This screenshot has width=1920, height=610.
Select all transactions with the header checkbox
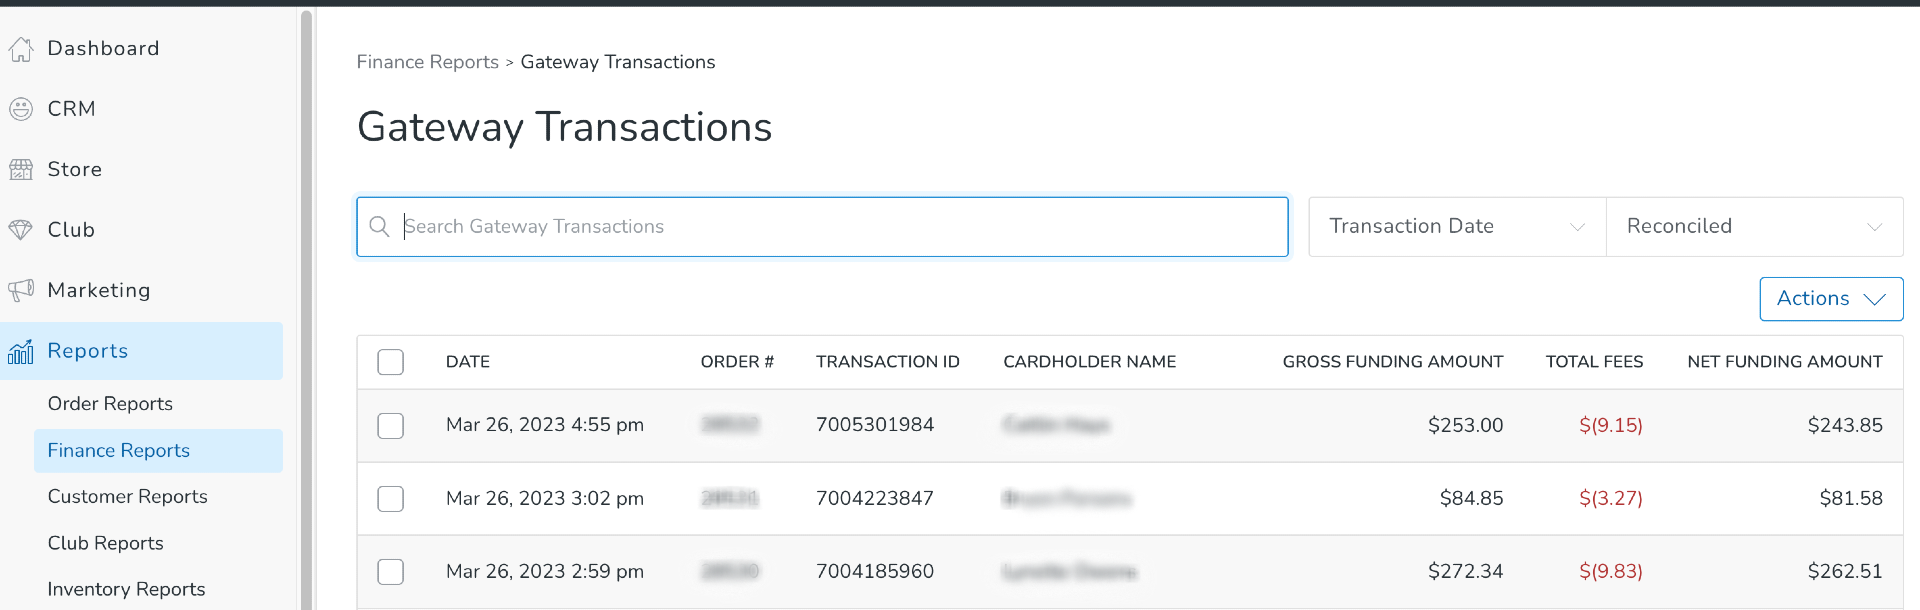point(390,361)
